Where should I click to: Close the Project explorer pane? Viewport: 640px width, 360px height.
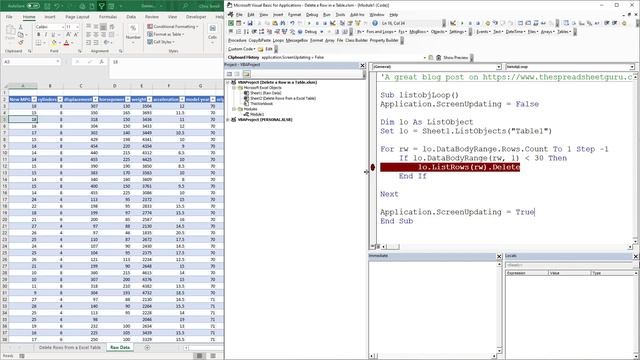tap(362, 65)
